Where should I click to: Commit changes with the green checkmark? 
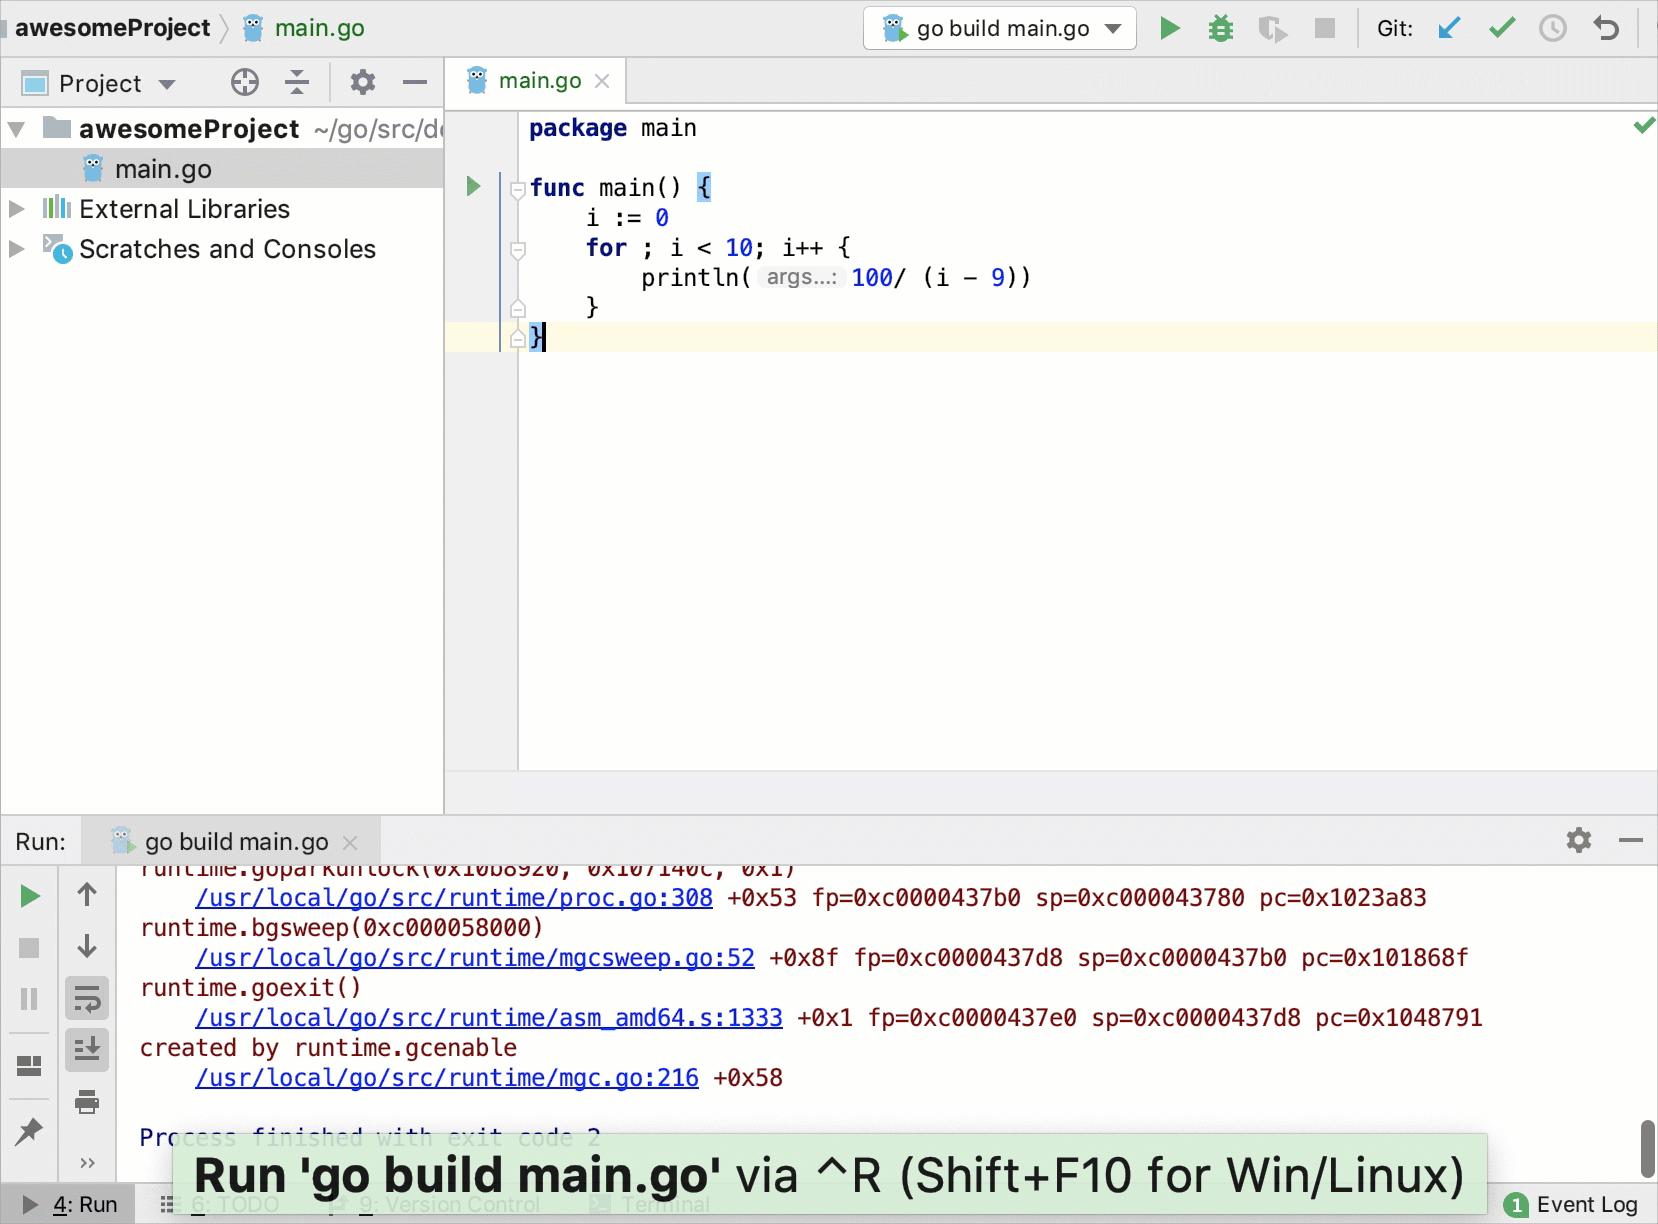point(1501,28)
